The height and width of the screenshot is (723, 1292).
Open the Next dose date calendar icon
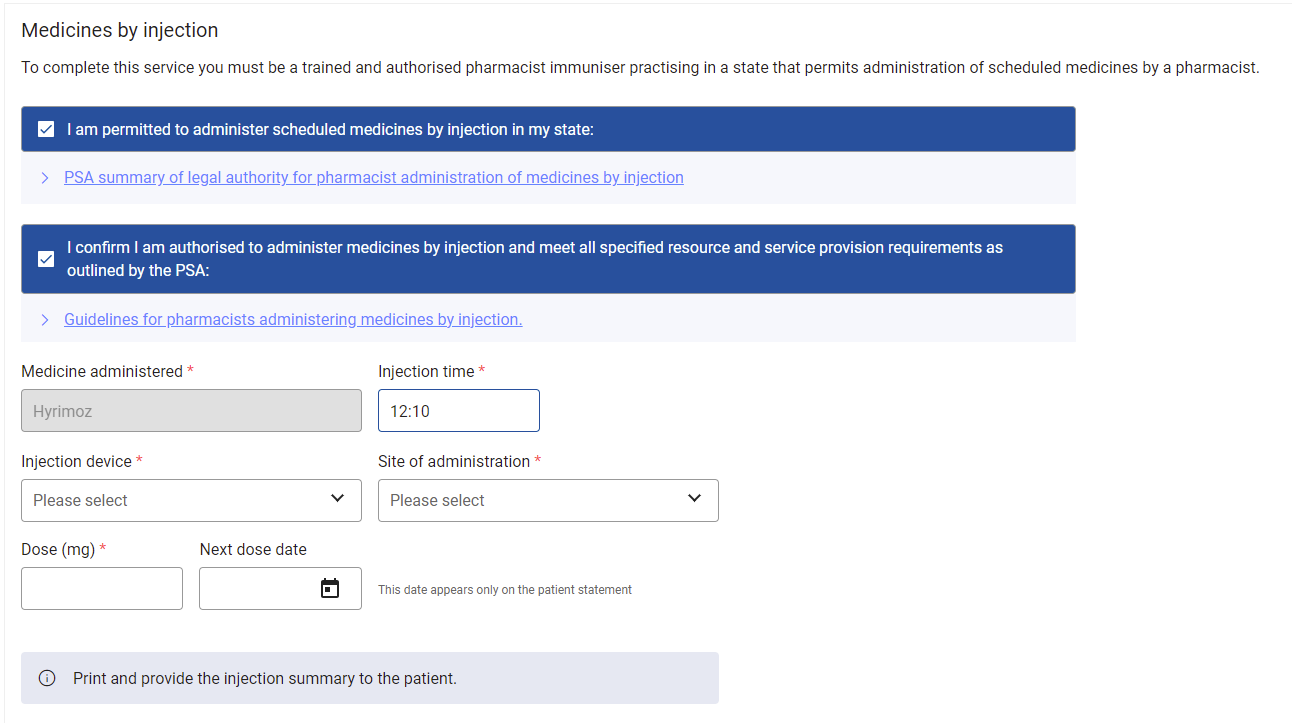click(330, 589)
